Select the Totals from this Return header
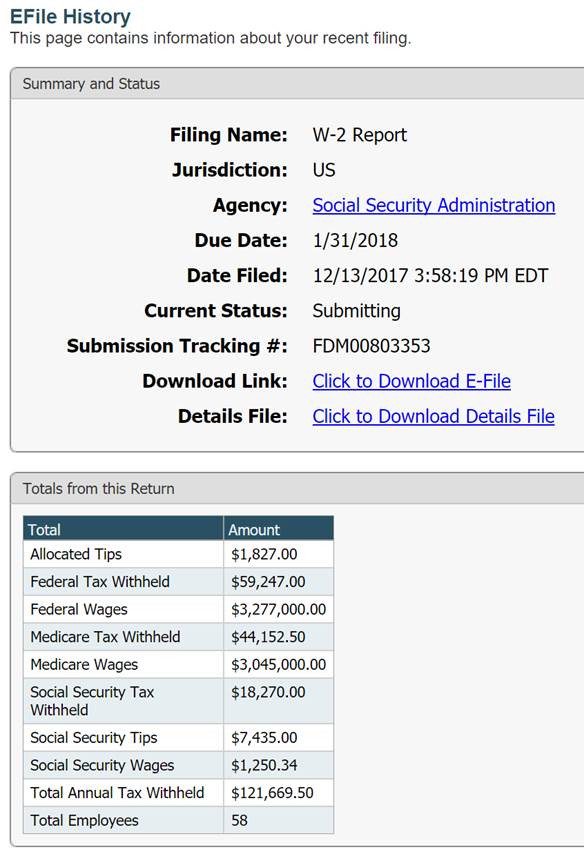 (297, 489)
